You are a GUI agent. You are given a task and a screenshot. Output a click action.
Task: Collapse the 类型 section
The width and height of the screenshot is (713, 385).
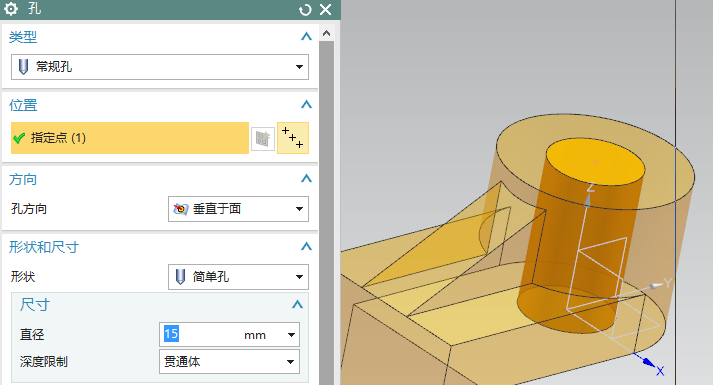coord(306,36)
